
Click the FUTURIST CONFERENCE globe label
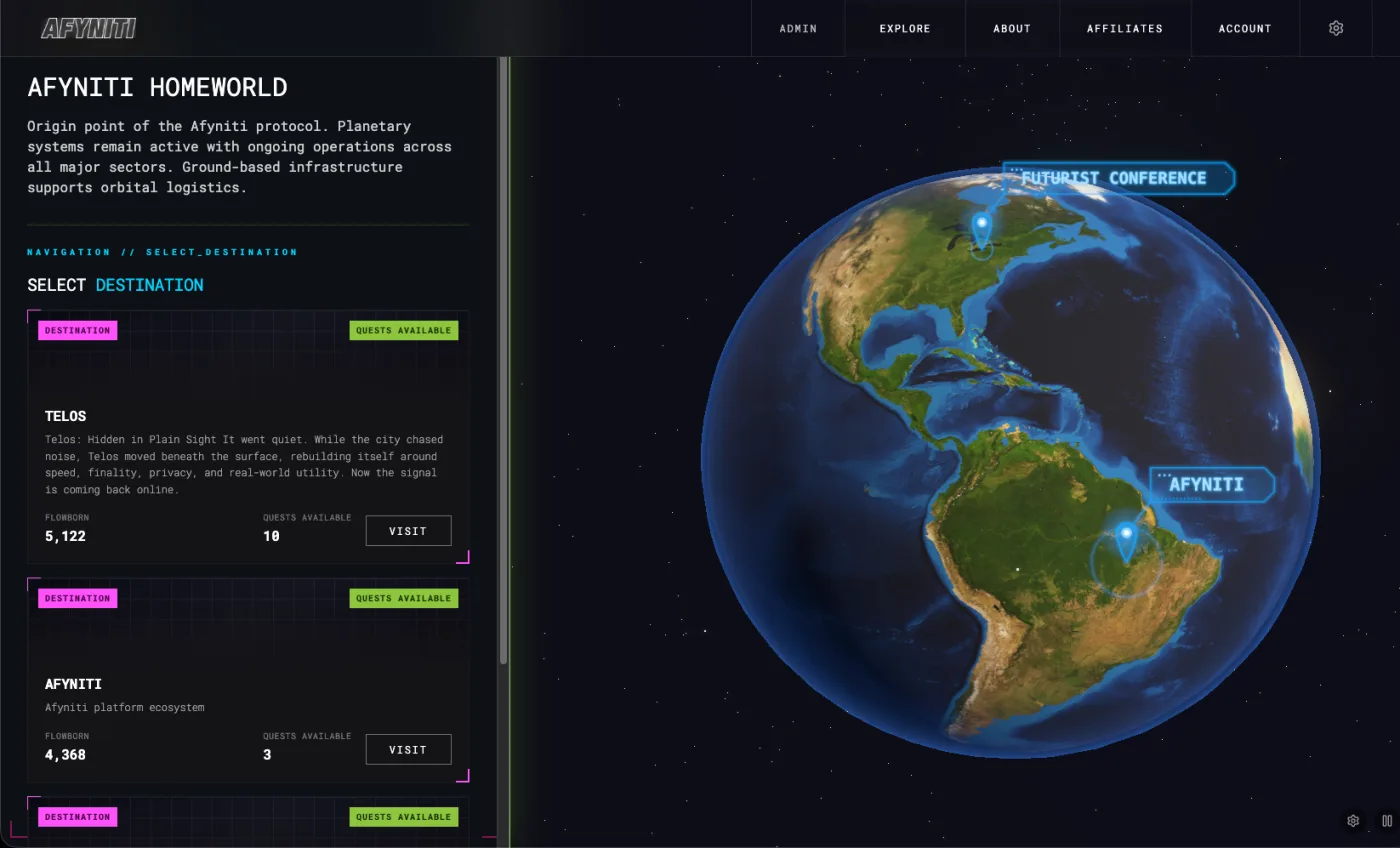[1119, 178]
